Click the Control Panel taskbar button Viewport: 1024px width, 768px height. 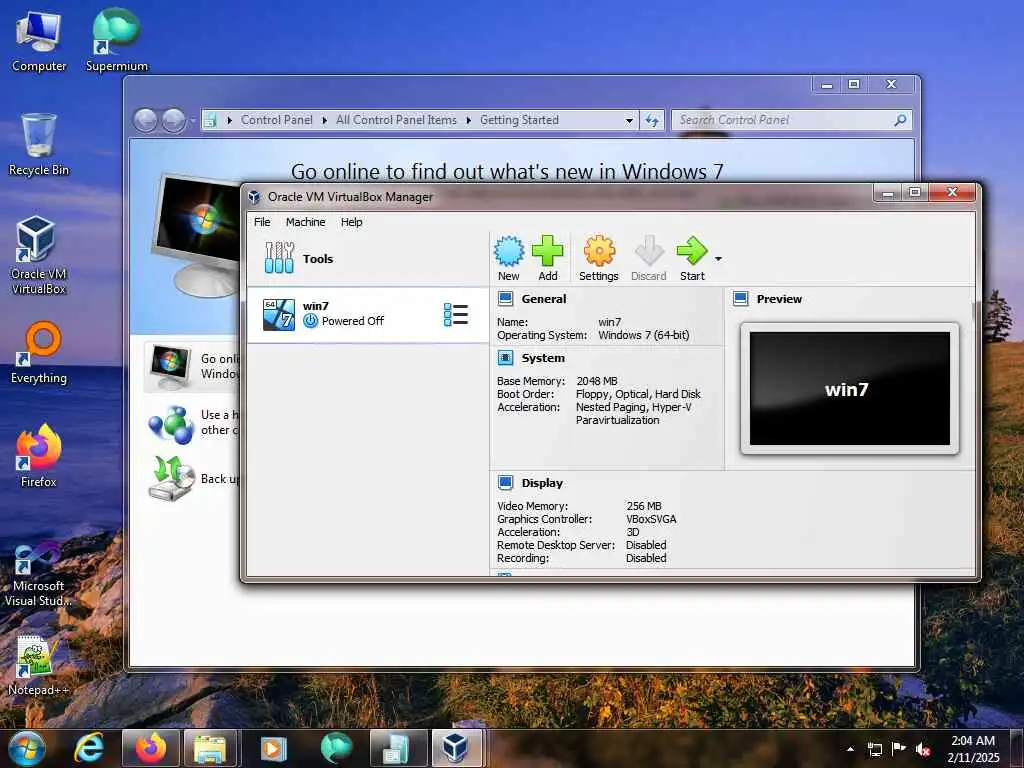[398, 748]
